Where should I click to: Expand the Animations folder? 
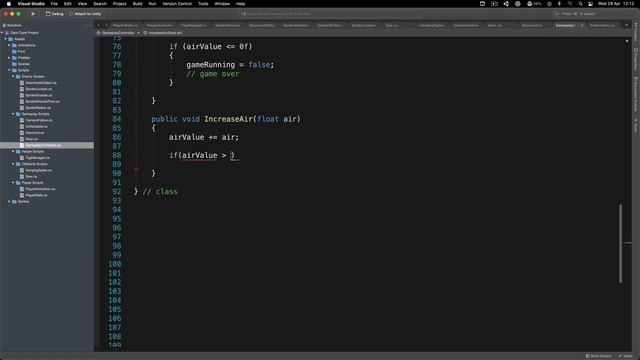pos(9,45)
